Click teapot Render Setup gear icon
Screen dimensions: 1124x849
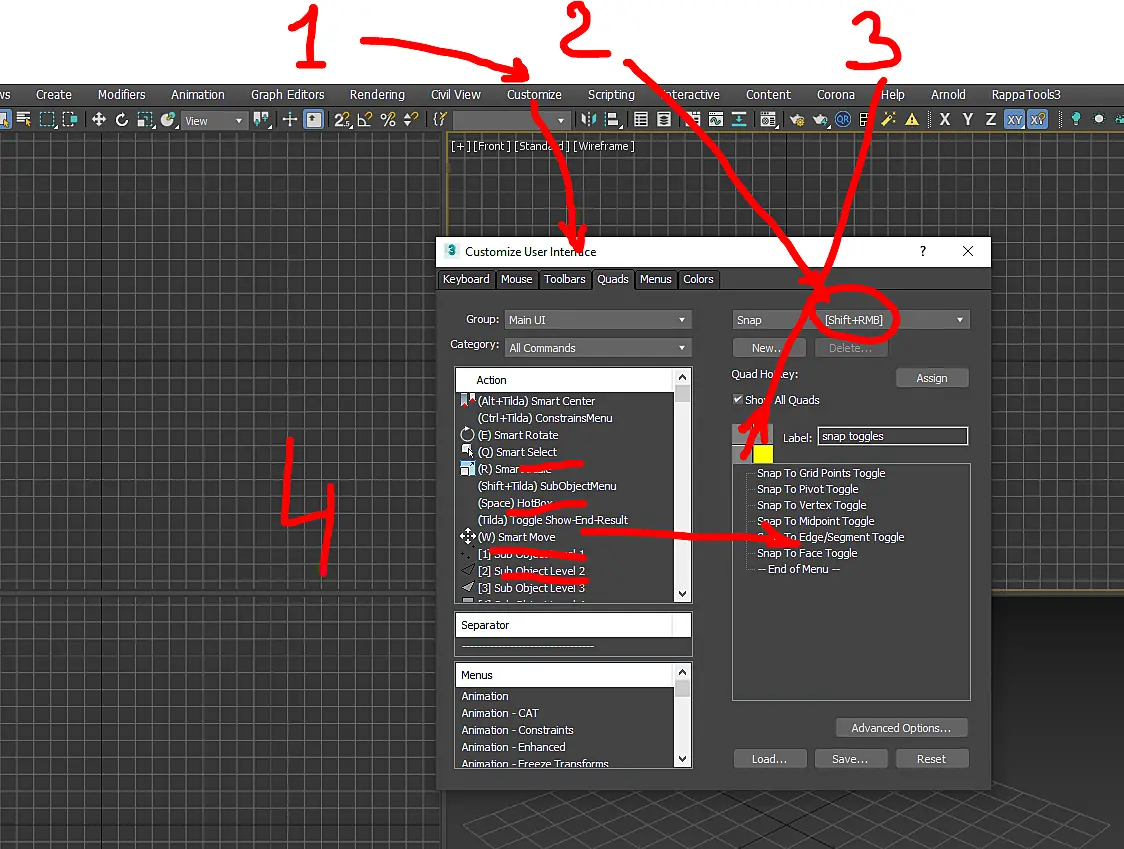(796, 120)
